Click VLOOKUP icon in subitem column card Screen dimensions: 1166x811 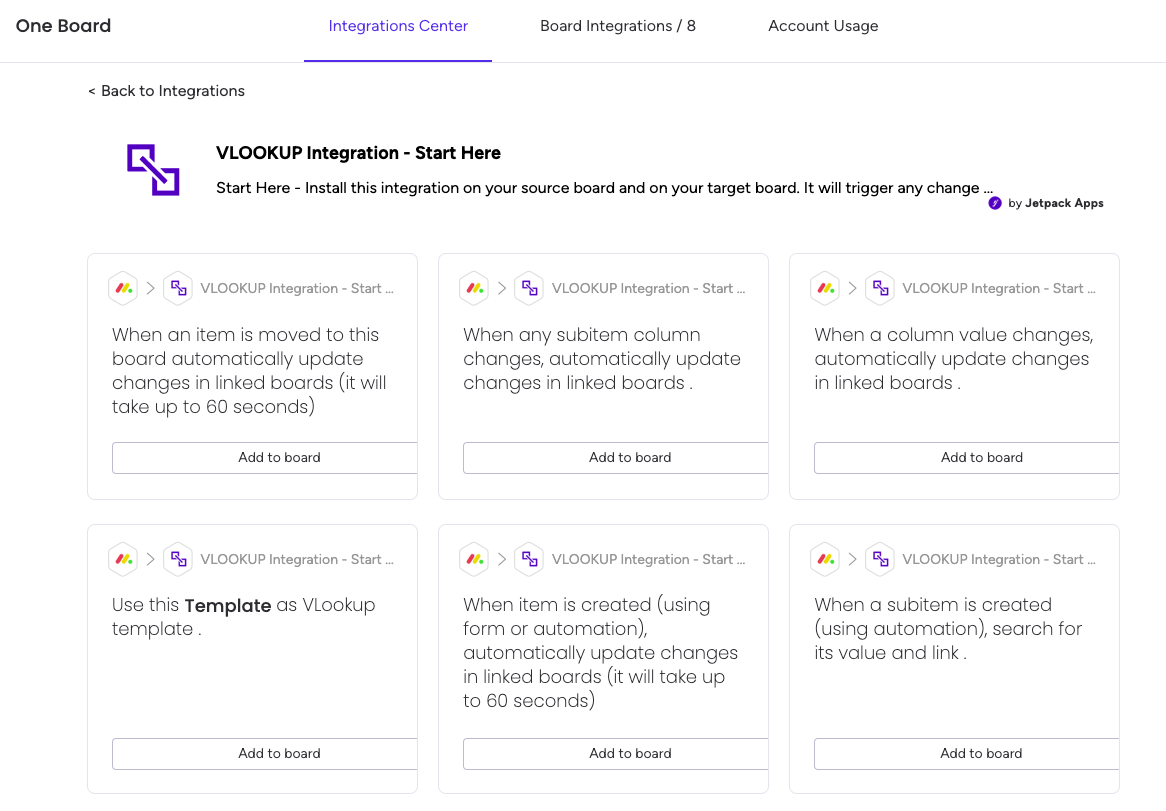tap(529, 288)
